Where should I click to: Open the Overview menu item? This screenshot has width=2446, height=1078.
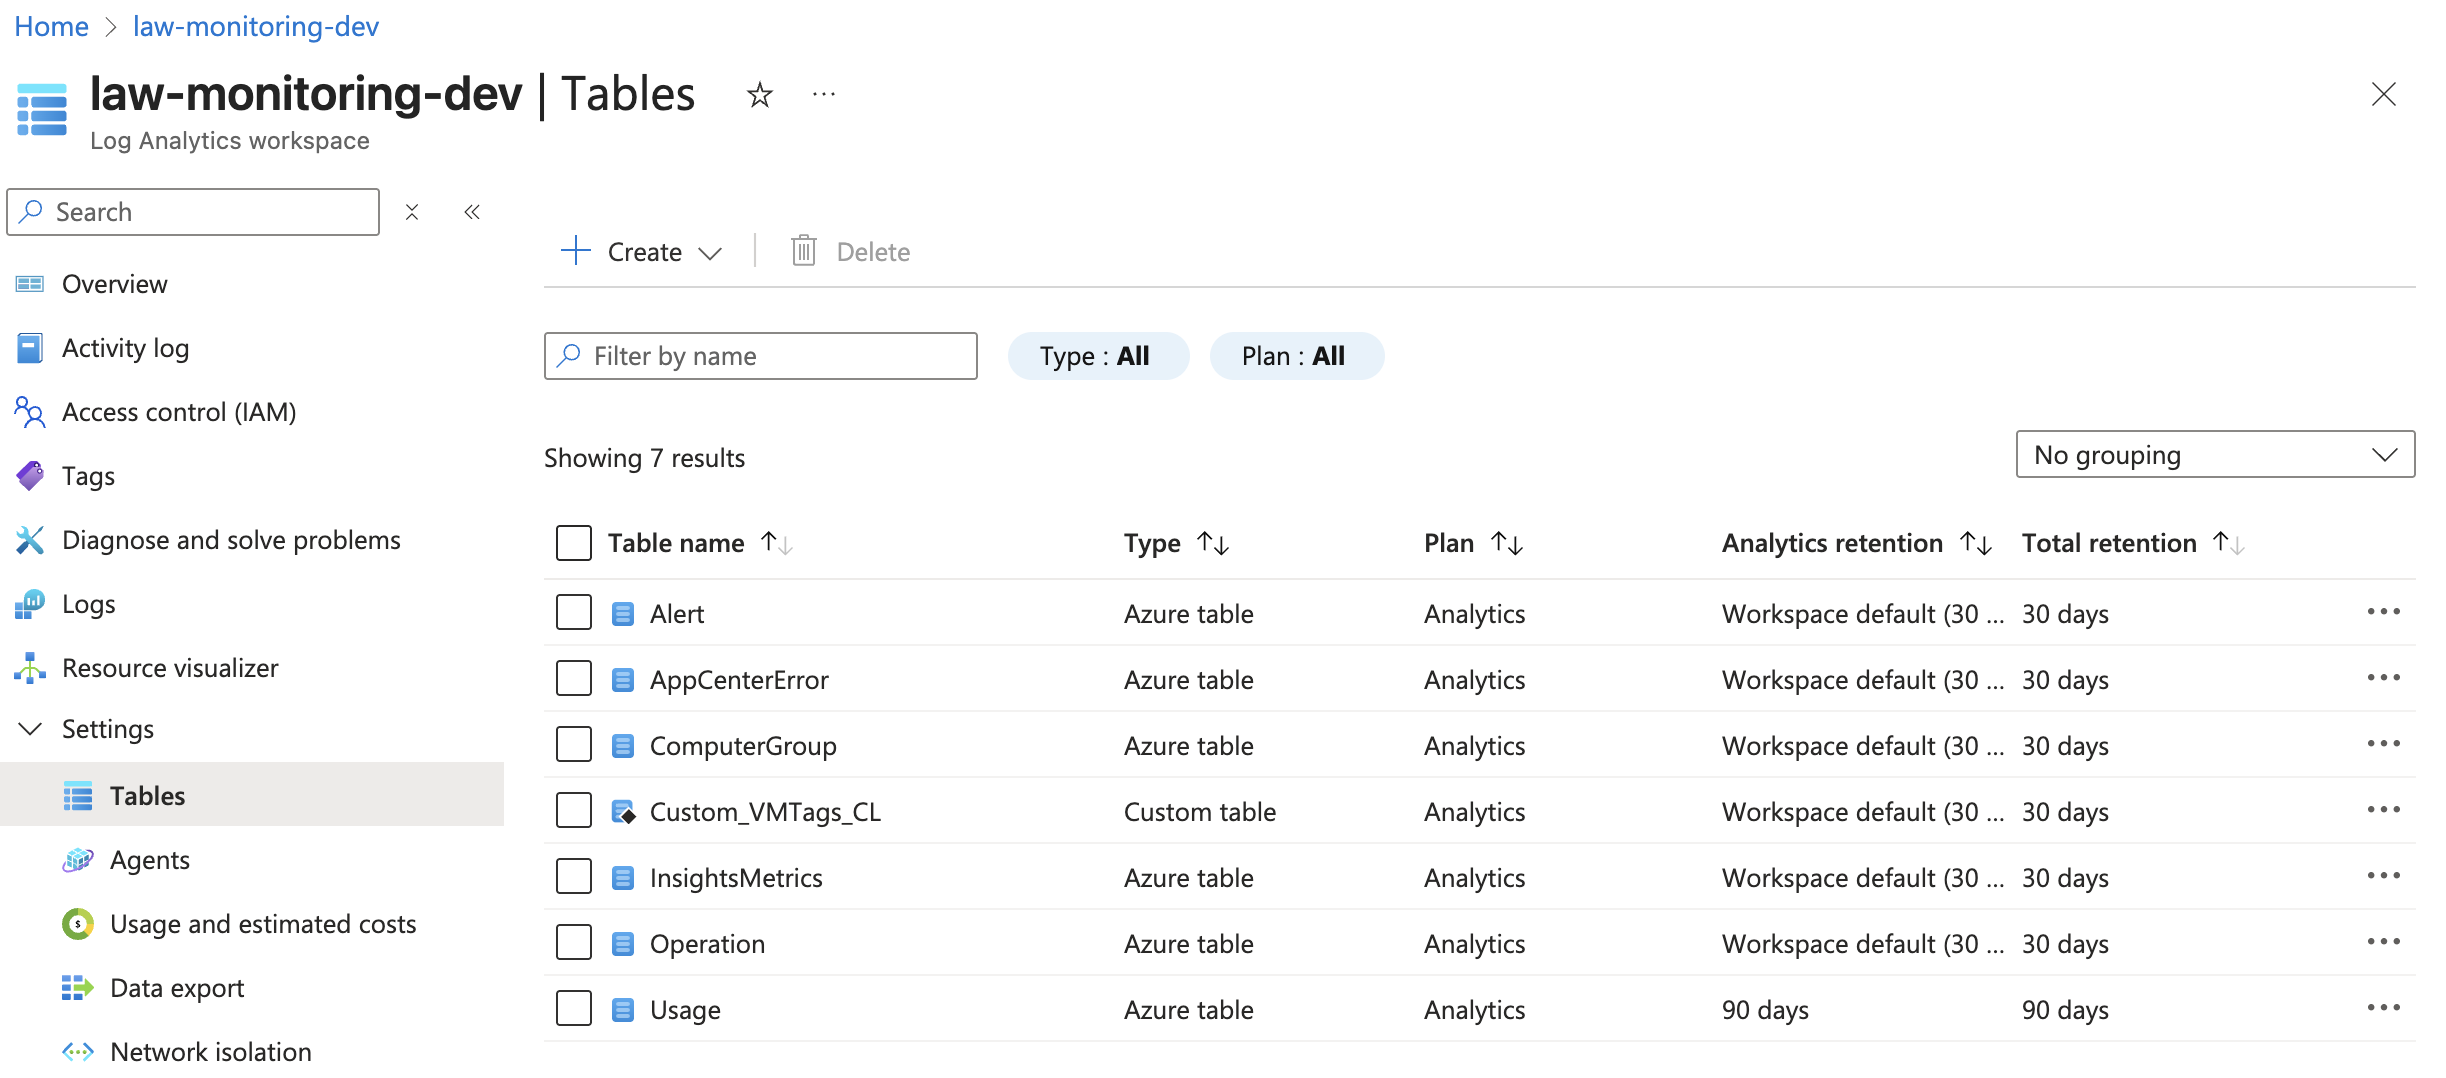point(114,283)
